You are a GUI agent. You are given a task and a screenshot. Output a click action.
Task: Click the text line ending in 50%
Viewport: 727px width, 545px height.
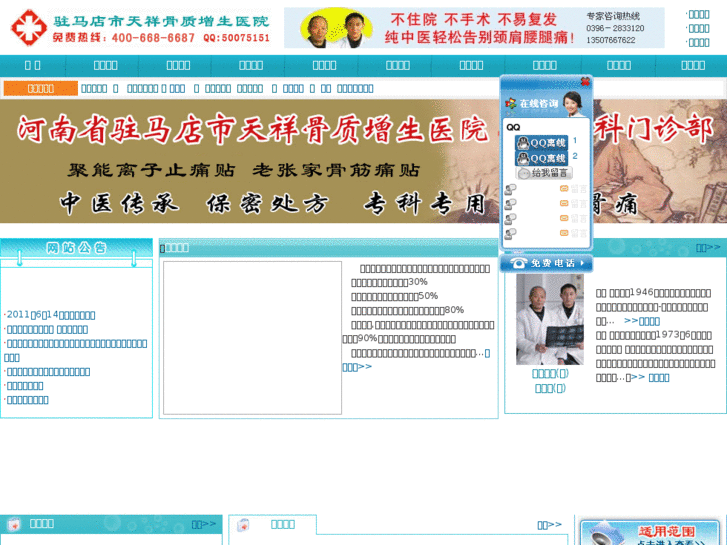[395, 296]
